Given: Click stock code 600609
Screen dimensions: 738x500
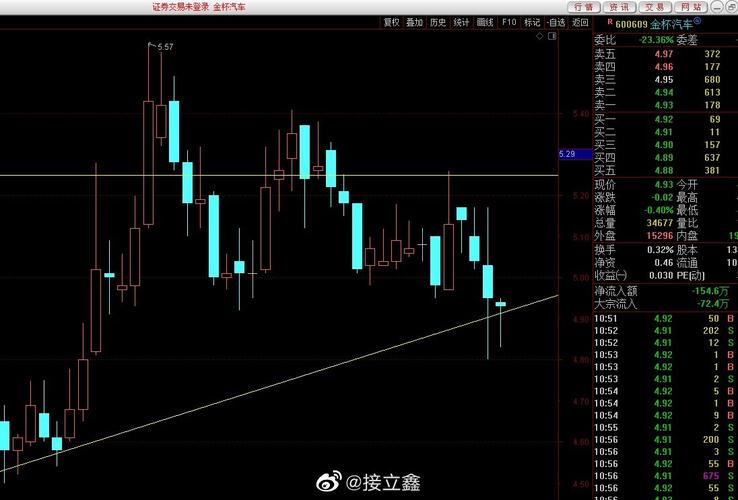Looking at the screenshot, I should [632, 24].
